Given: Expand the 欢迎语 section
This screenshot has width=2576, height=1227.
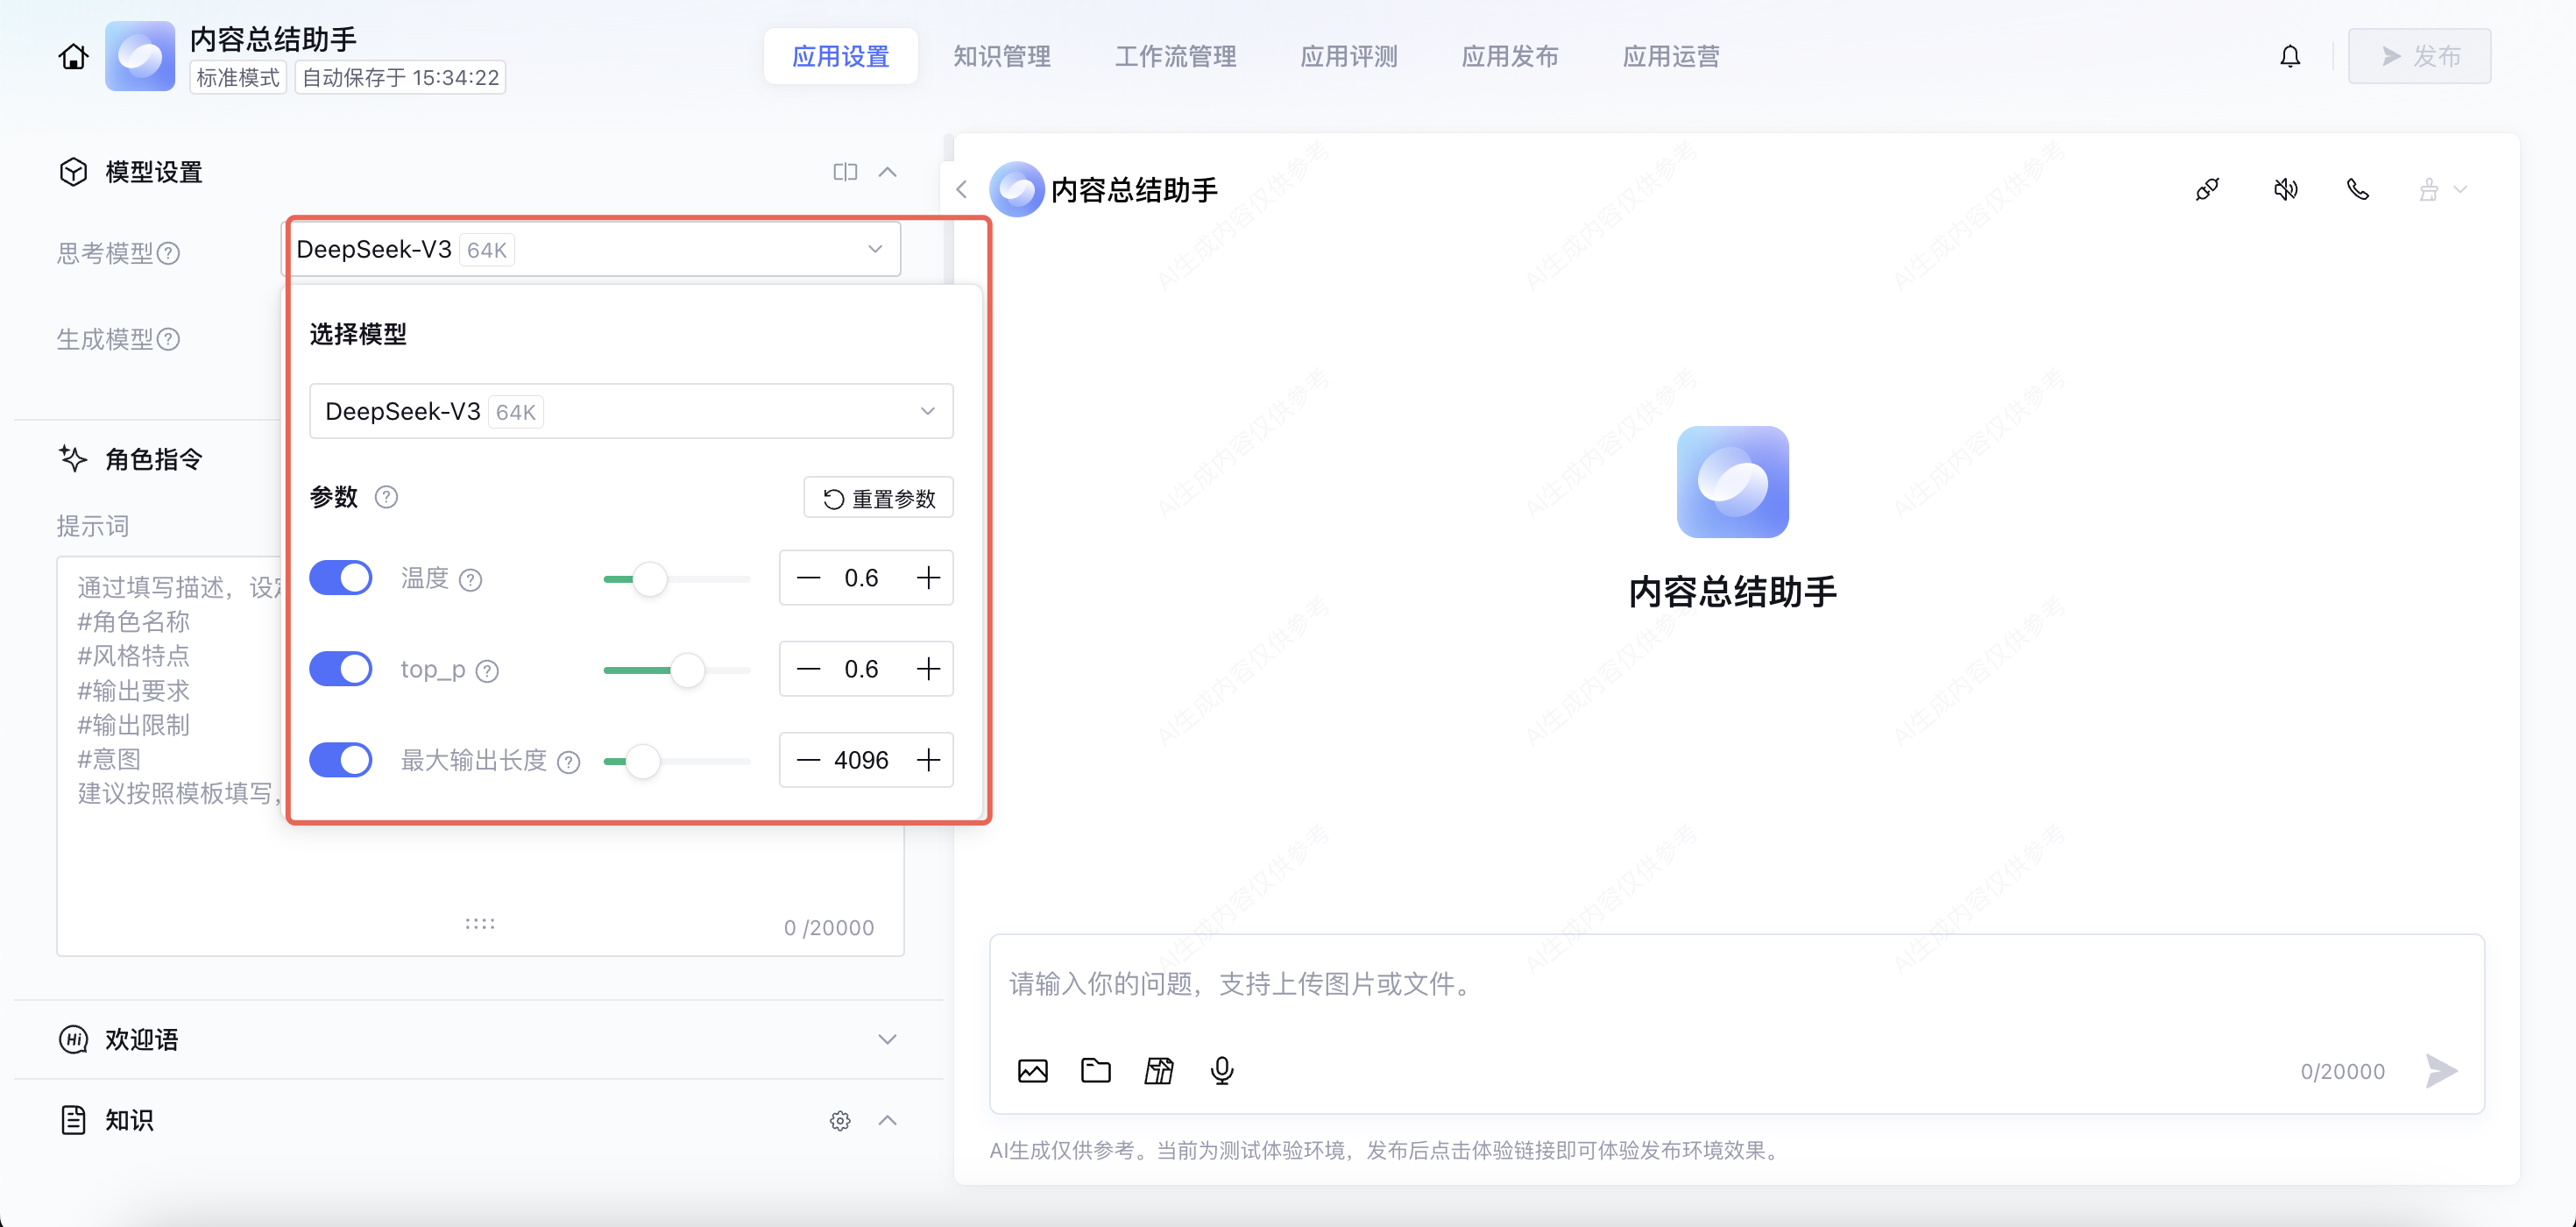Looking at the screenshot, I should [887, 1039].
